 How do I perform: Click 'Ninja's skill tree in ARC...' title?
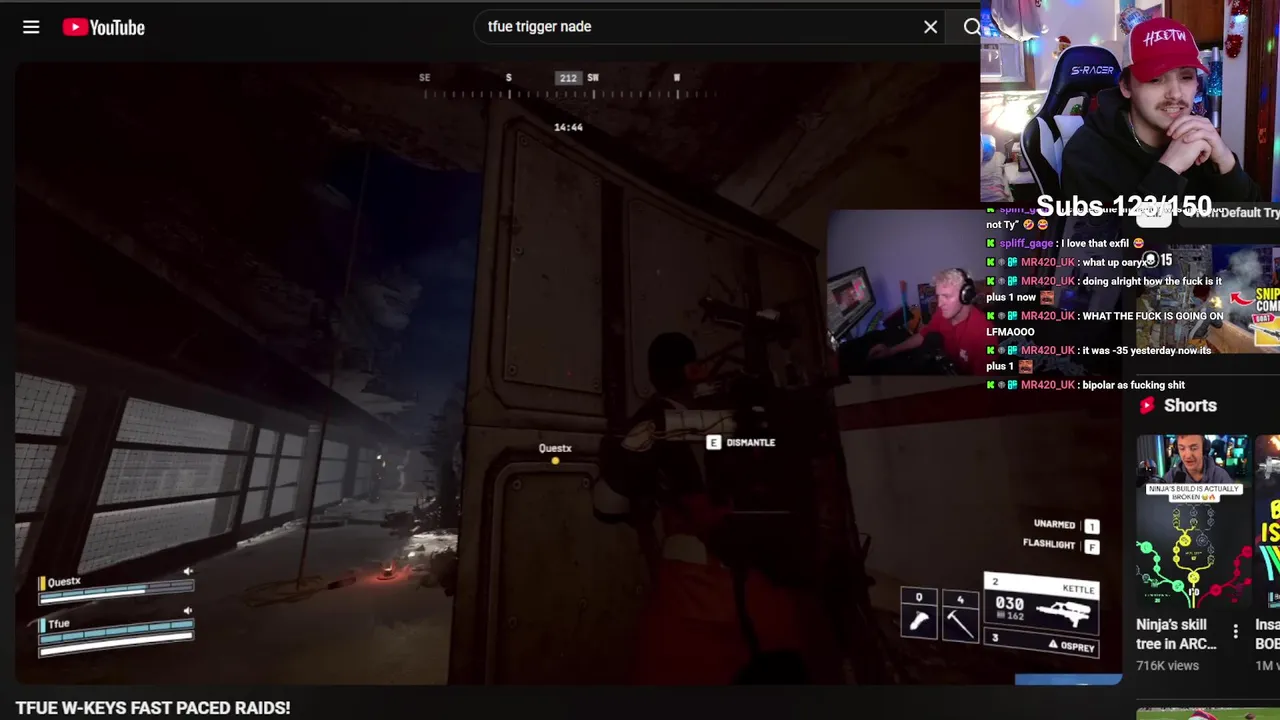pyautogui.click(x=1176, y=634)
